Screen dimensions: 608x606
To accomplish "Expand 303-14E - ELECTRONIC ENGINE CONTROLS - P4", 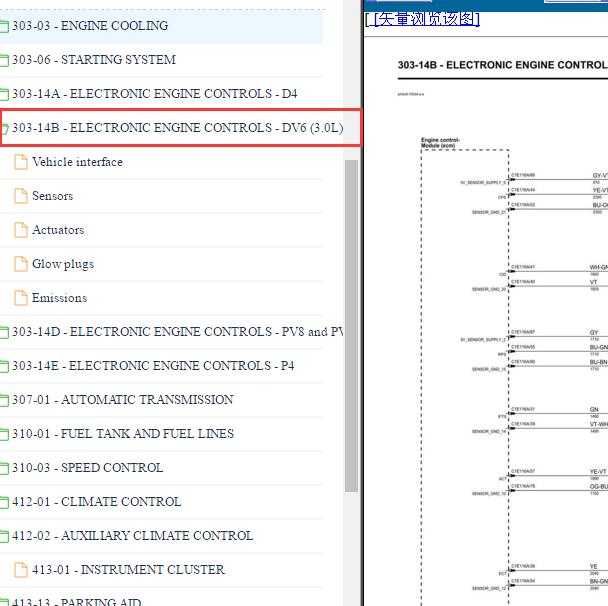I will click(x=153, y=366).
